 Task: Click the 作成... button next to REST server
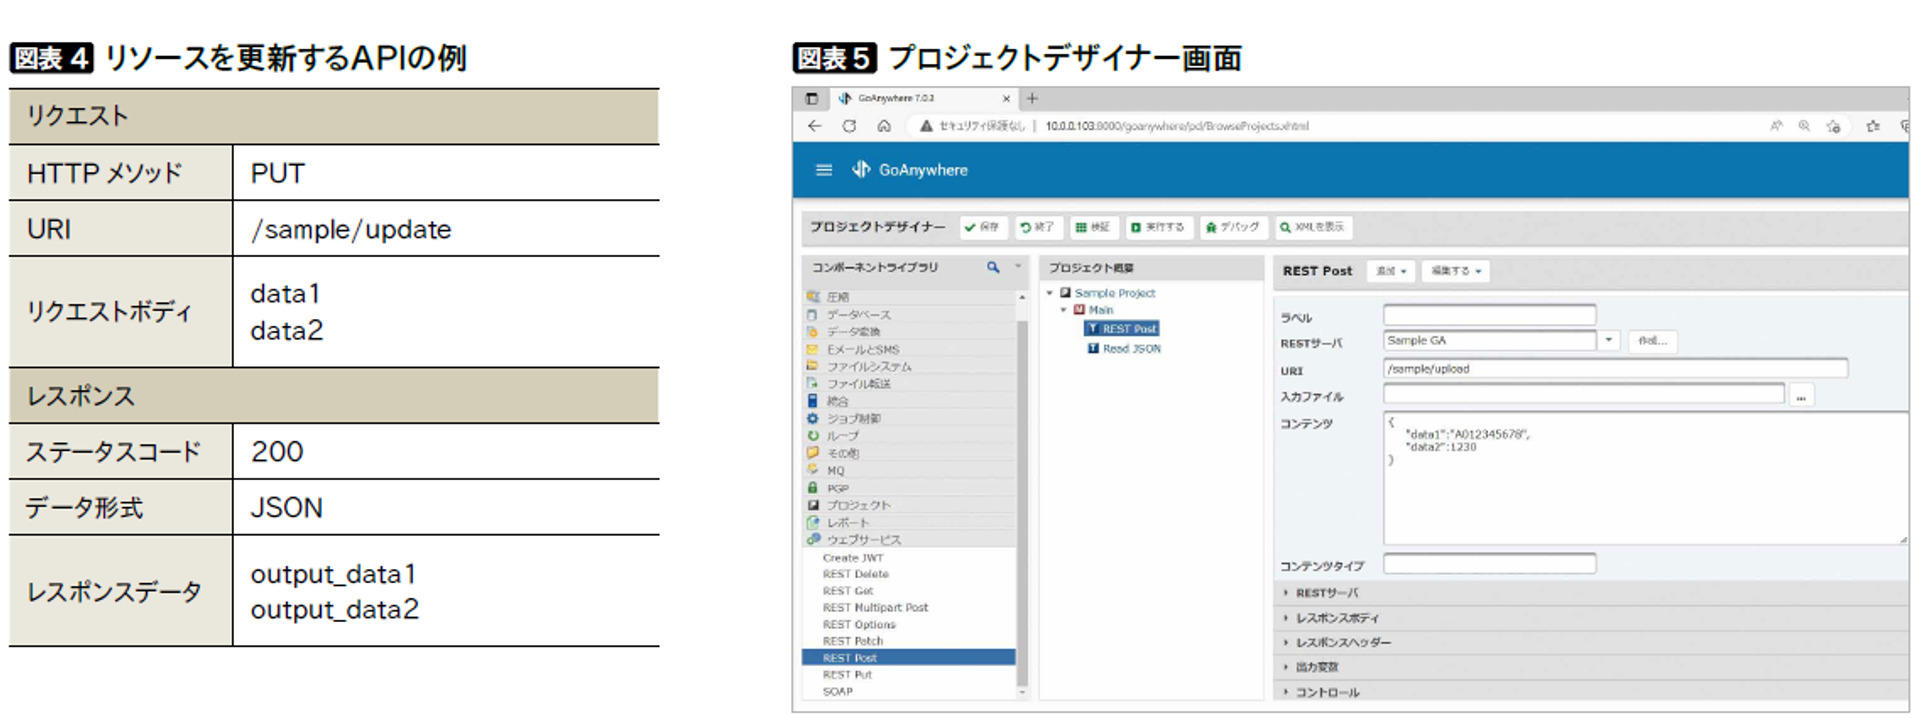coord(1652,341)
